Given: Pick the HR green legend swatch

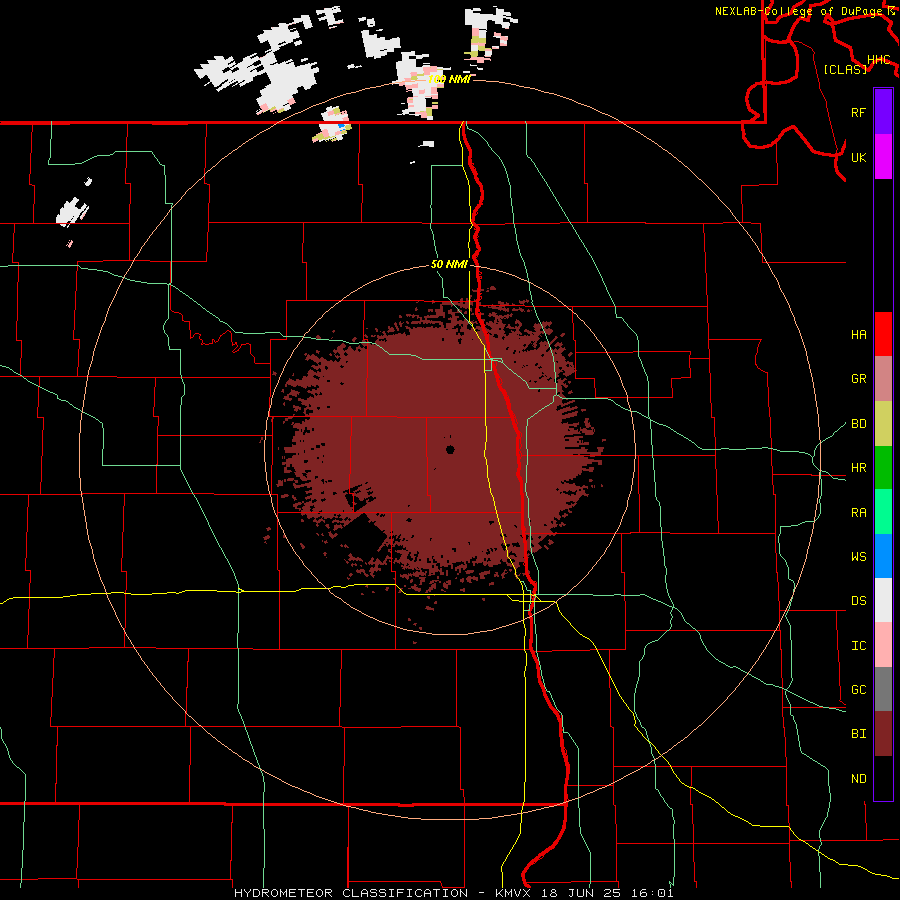Looking at the screenshot, I should pyautogui.click(x=883, y=468).
